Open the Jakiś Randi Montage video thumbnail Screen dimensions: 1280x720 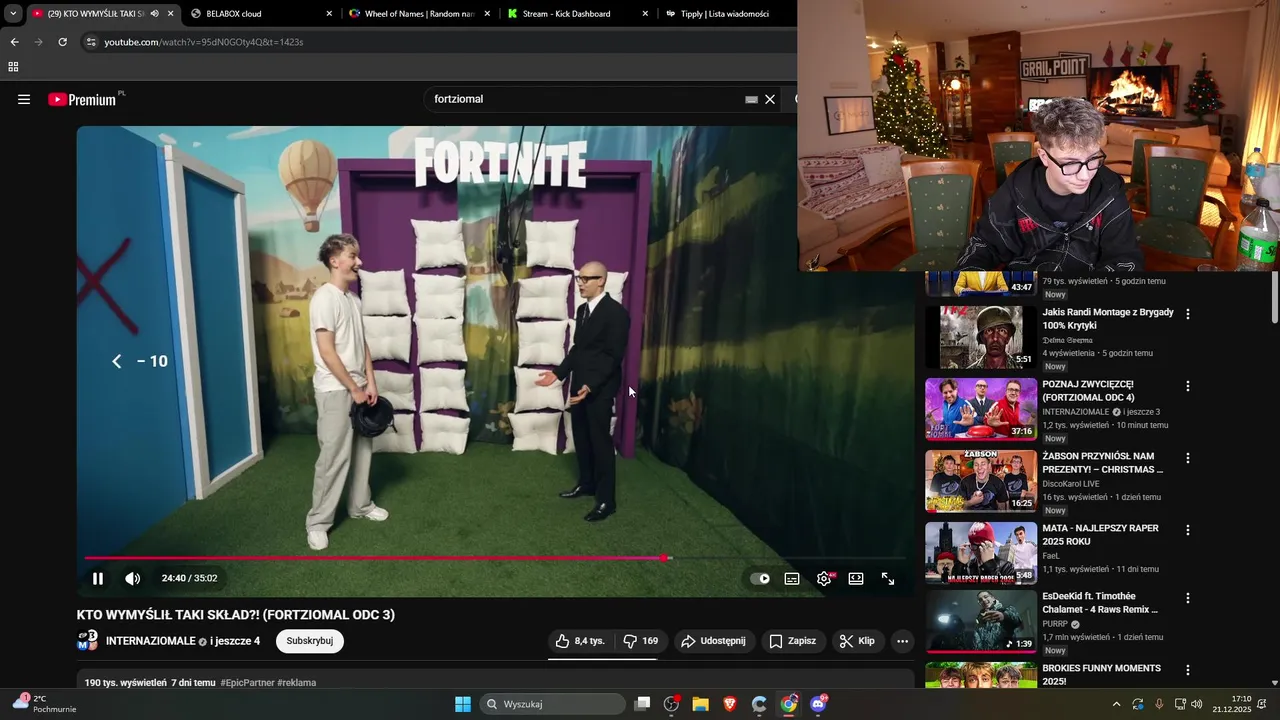pos(981,337)
